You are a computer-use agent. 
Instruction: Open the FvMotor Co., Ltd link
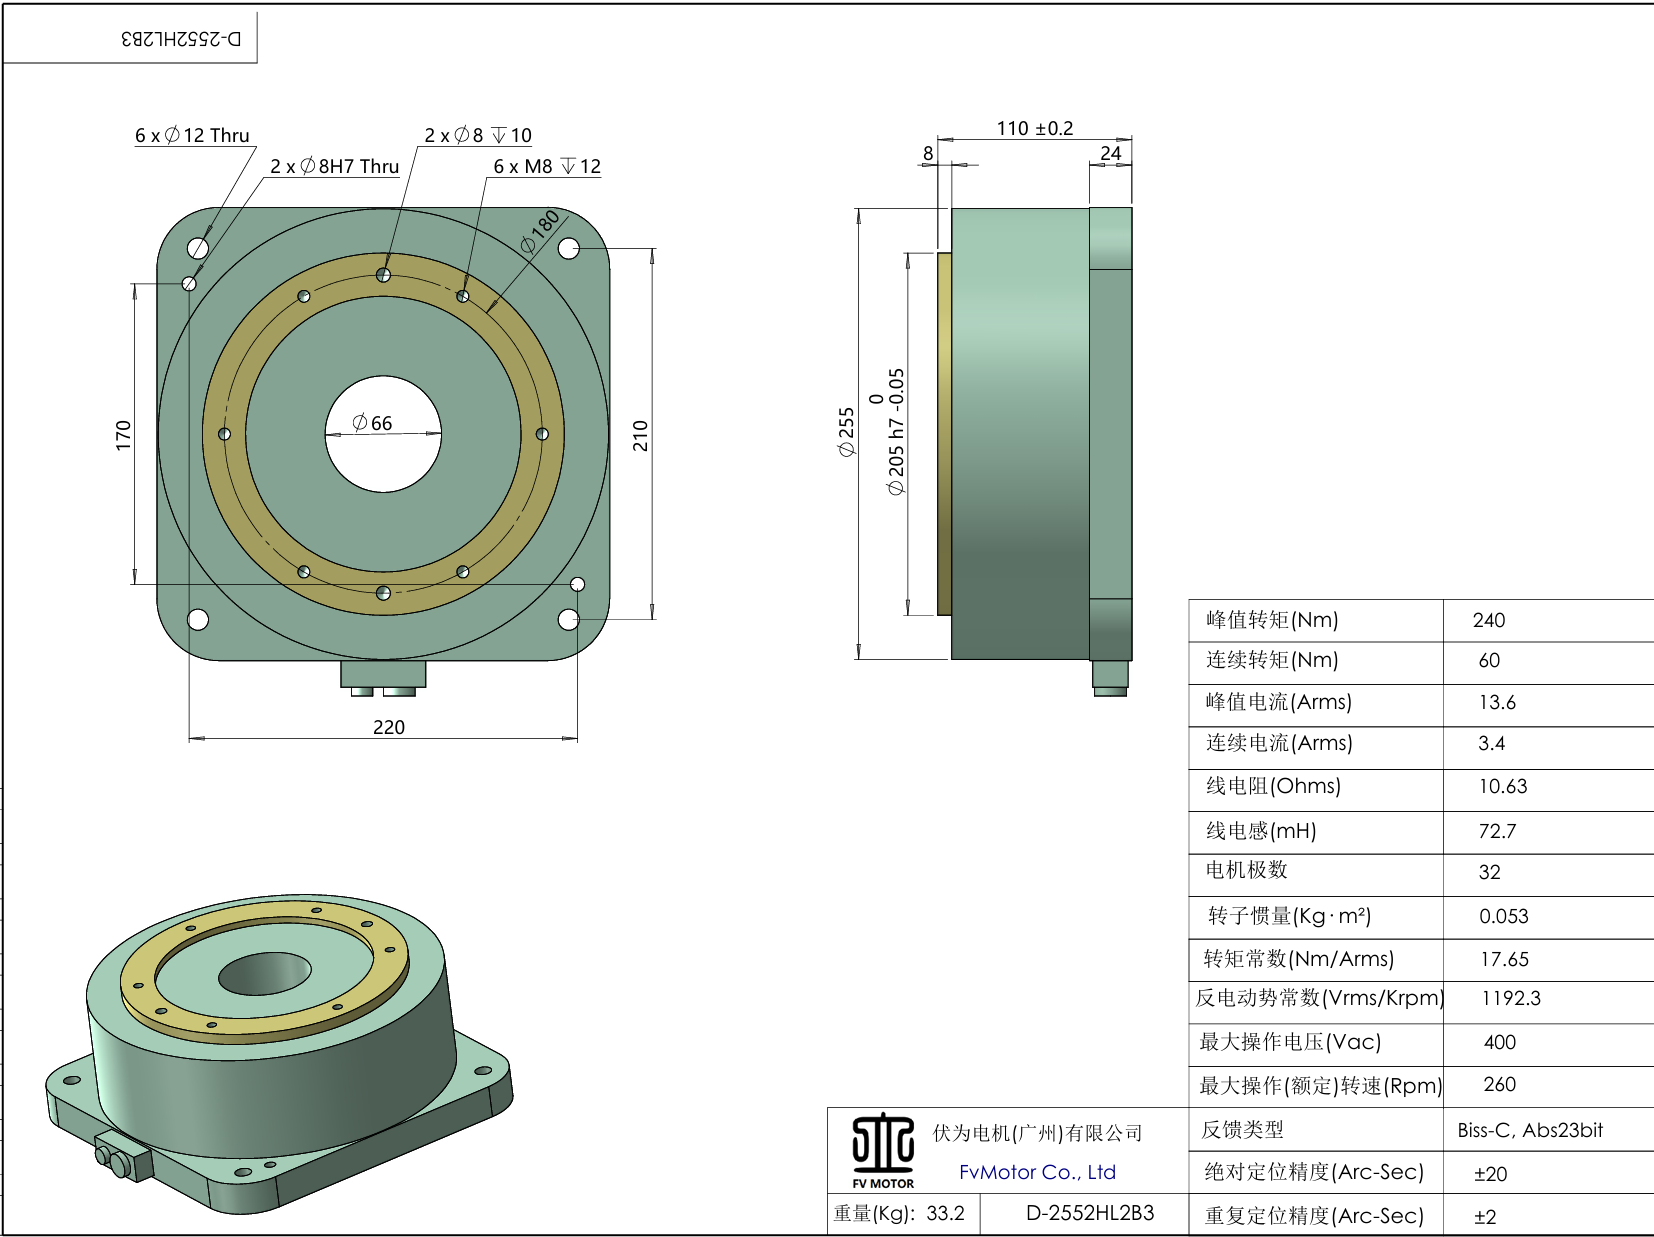1035,1172
